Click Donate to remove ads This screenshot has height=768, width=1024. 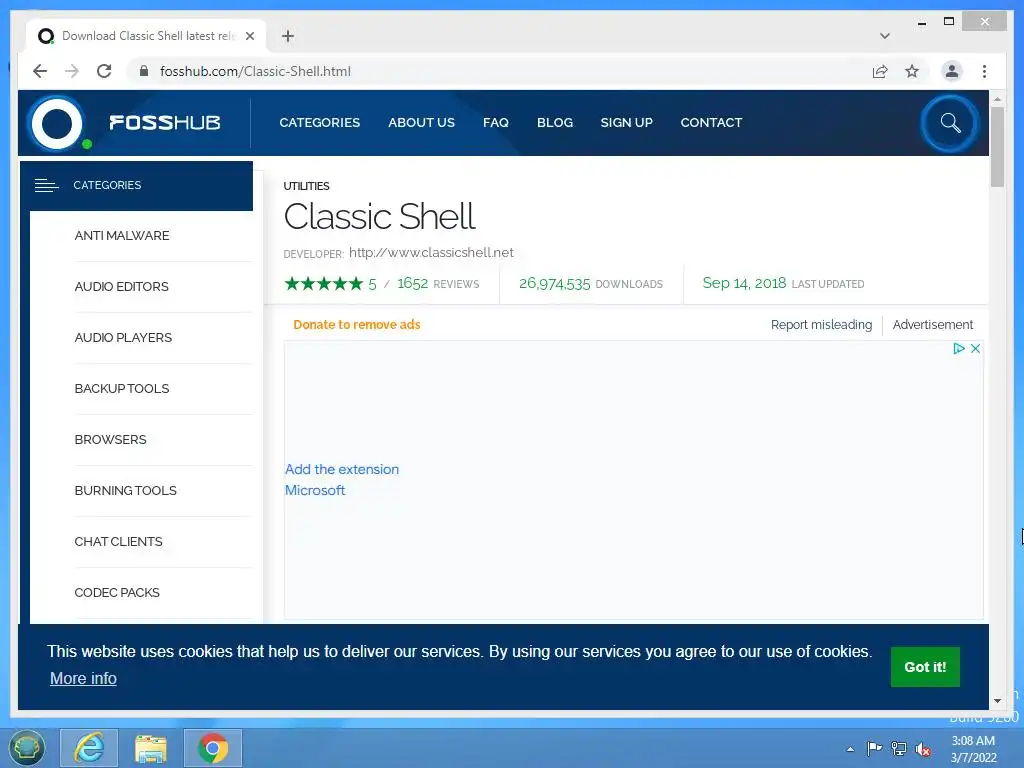click(357, 325)
